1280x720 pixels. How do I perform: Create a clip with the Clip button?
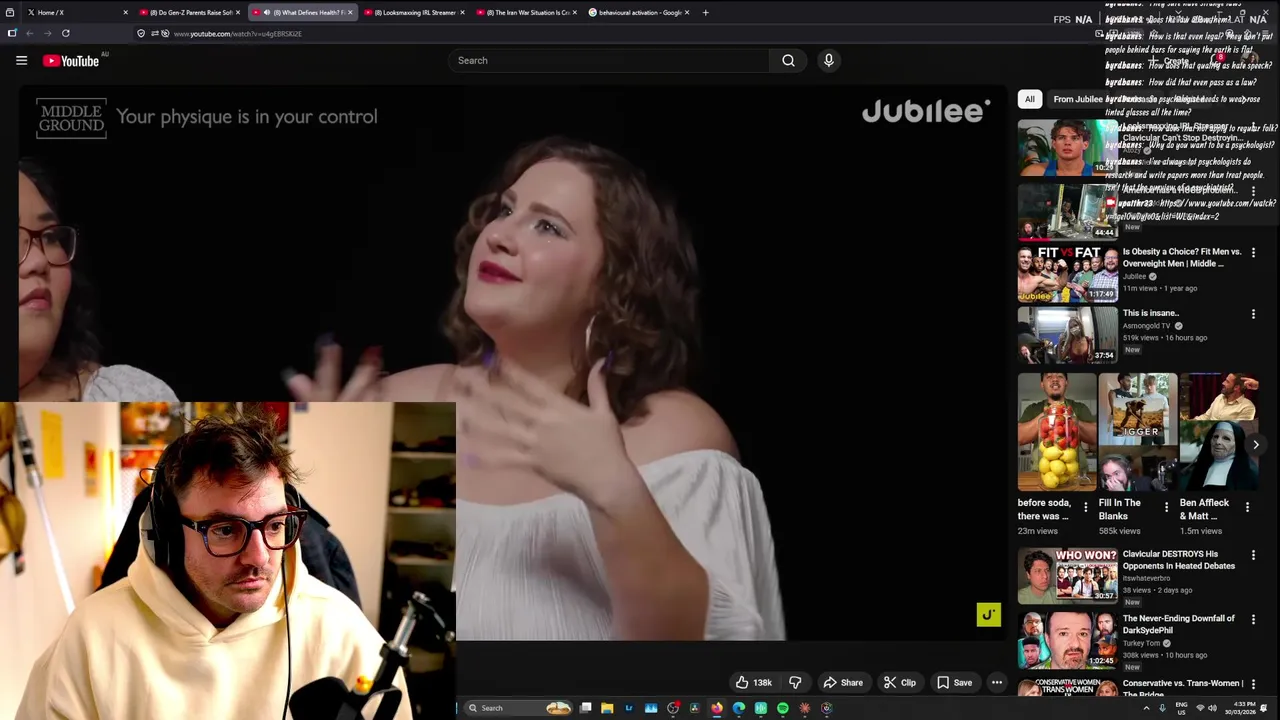[x=899, y=683]
